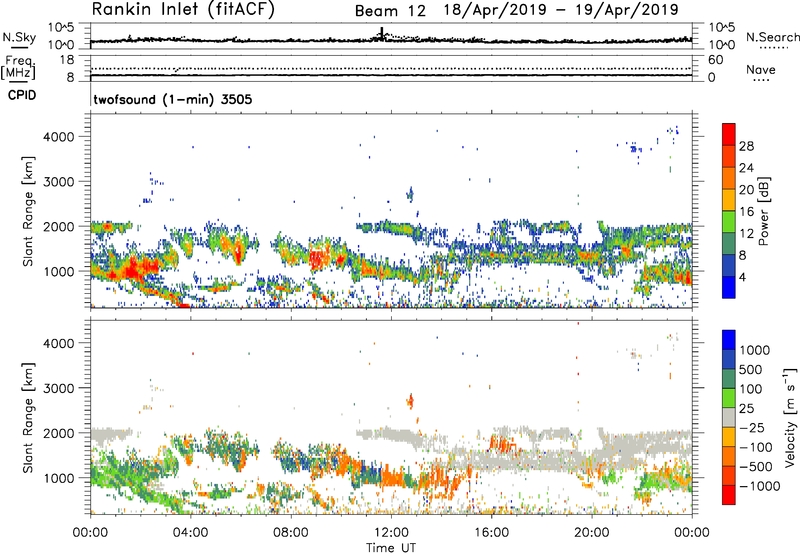Click the '28' power colorbar value
The image size is (800, 554).
746,146
